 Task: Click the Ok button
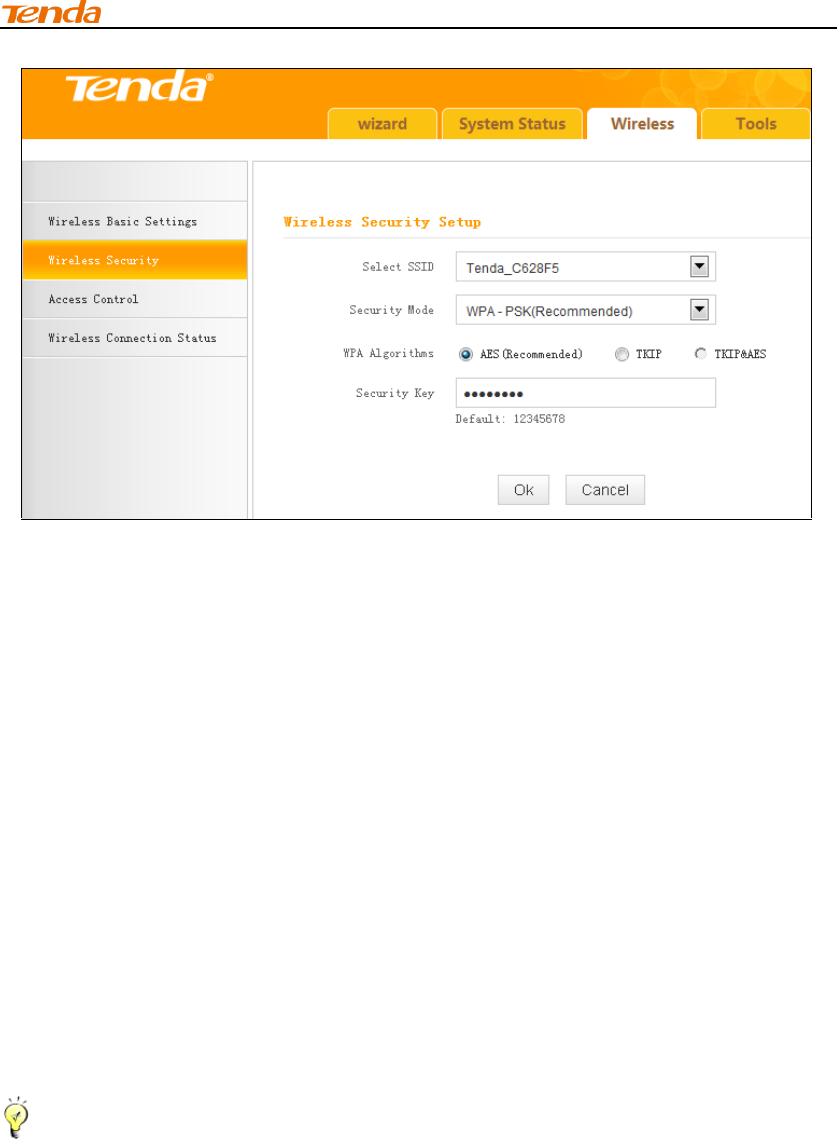pos(523,489)
